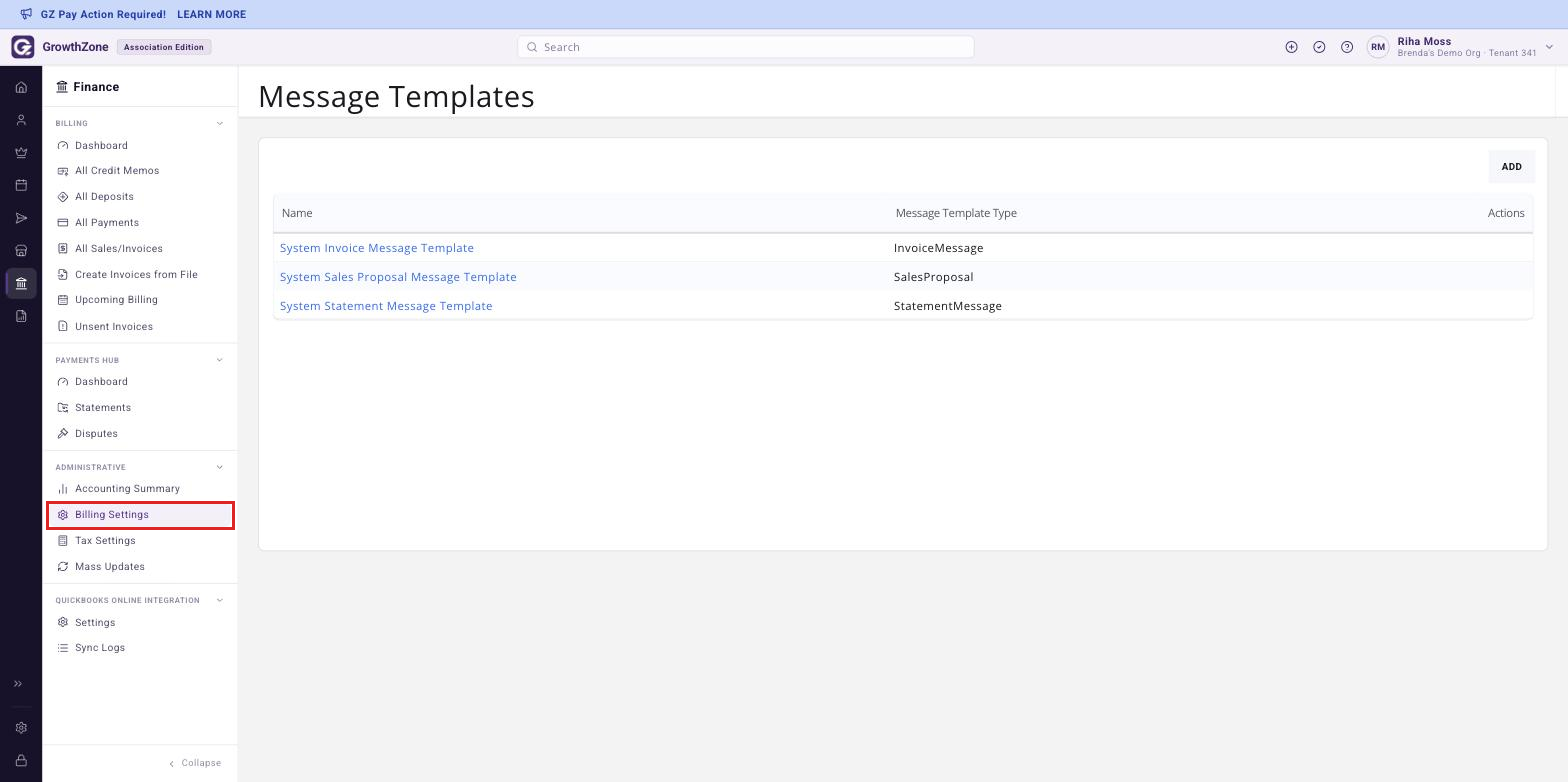The image size is (1568, 782).
Task: Click Collapse at sidebar bottom
Action: 195,763
